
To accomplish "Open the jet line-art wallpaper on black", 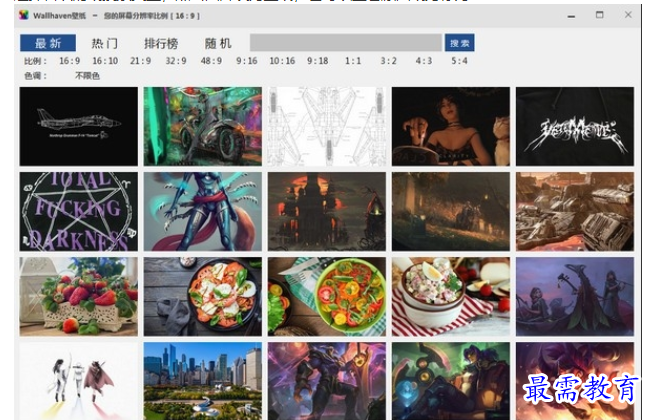I will [x=78, y=126].
